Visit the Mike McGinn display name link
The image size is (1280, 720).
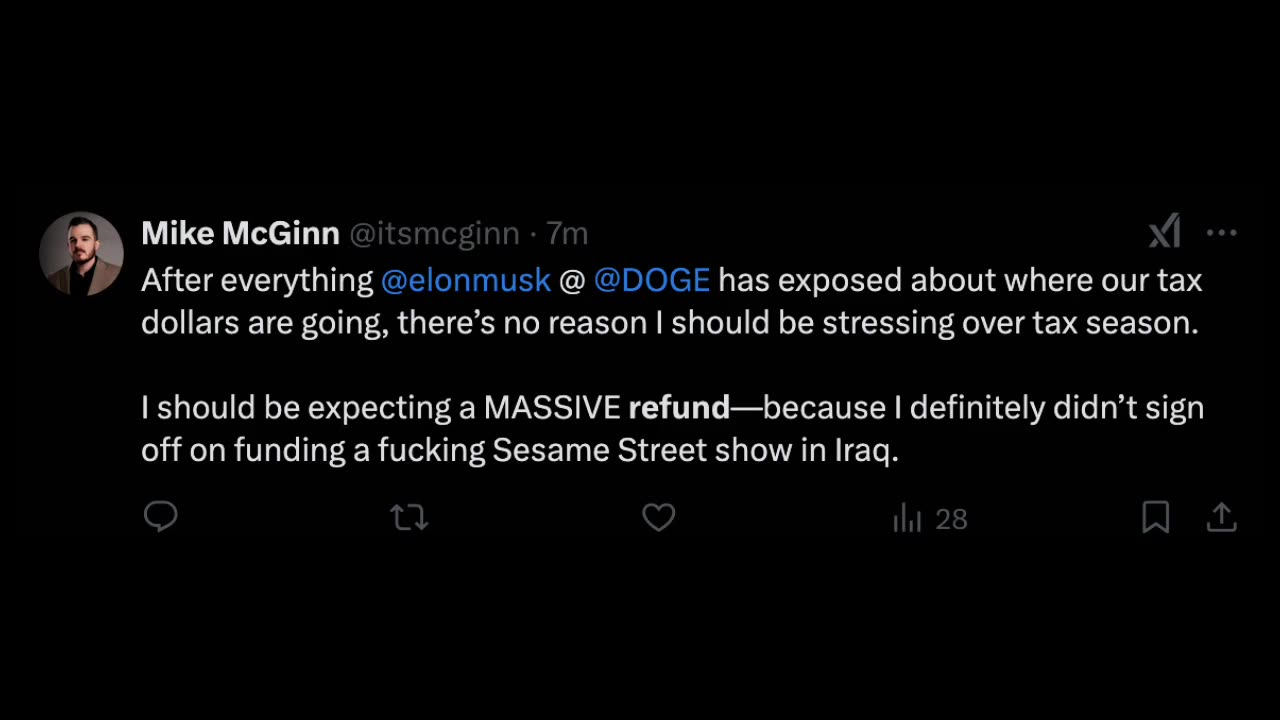pyautogui.click(x=240, y=233)
